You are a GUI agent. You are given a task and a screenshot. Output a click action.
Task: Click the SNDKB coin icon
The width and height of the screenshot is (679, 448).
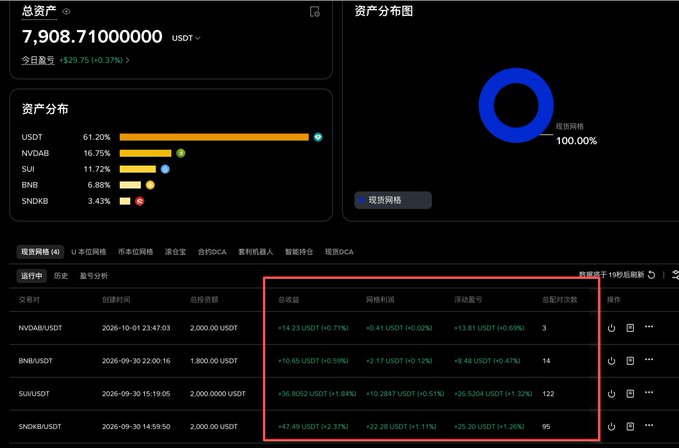(x=139, y=201)
